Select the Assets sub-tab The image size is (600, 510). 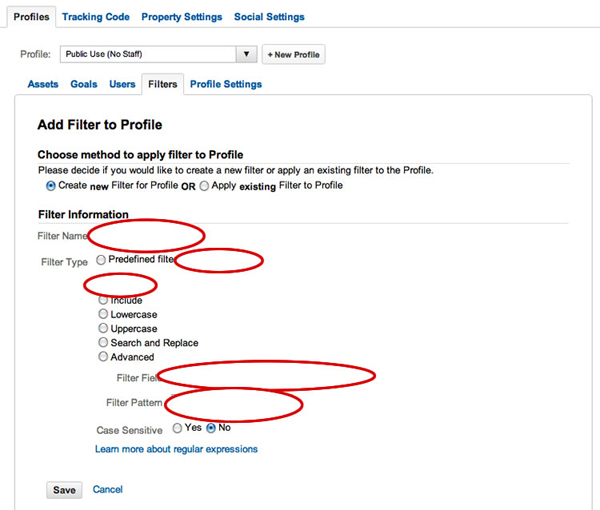(x=43, y=85)
